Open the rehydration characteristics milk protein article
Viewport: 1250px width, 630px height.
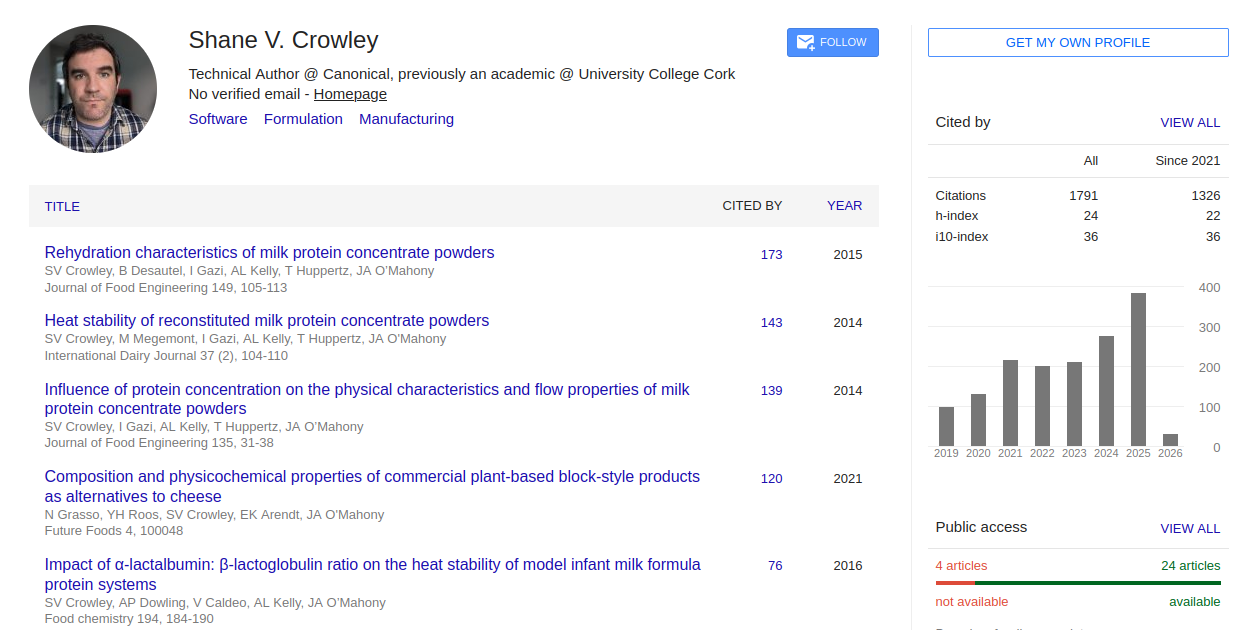tap(268, 252)
